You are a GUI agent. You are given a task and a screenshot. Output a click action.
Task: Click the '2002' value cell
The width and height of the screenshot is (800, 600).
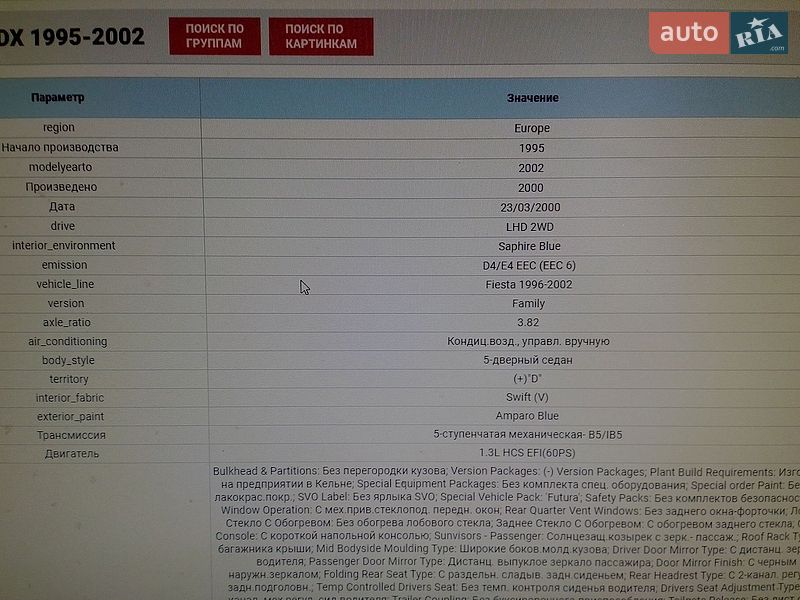[x=531, y=168]
